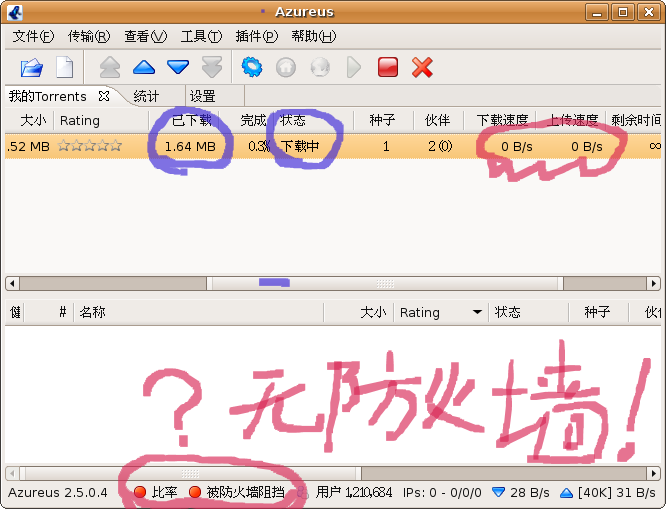666x509 pixels.
Task: Click the blue download speed arrow in the status bar
Action: [x=498, y=492]
